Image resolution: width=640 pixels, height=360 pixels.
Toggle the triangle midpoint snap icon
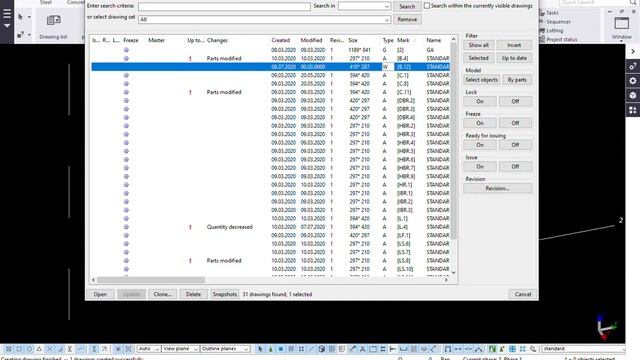tap(39, 349)
